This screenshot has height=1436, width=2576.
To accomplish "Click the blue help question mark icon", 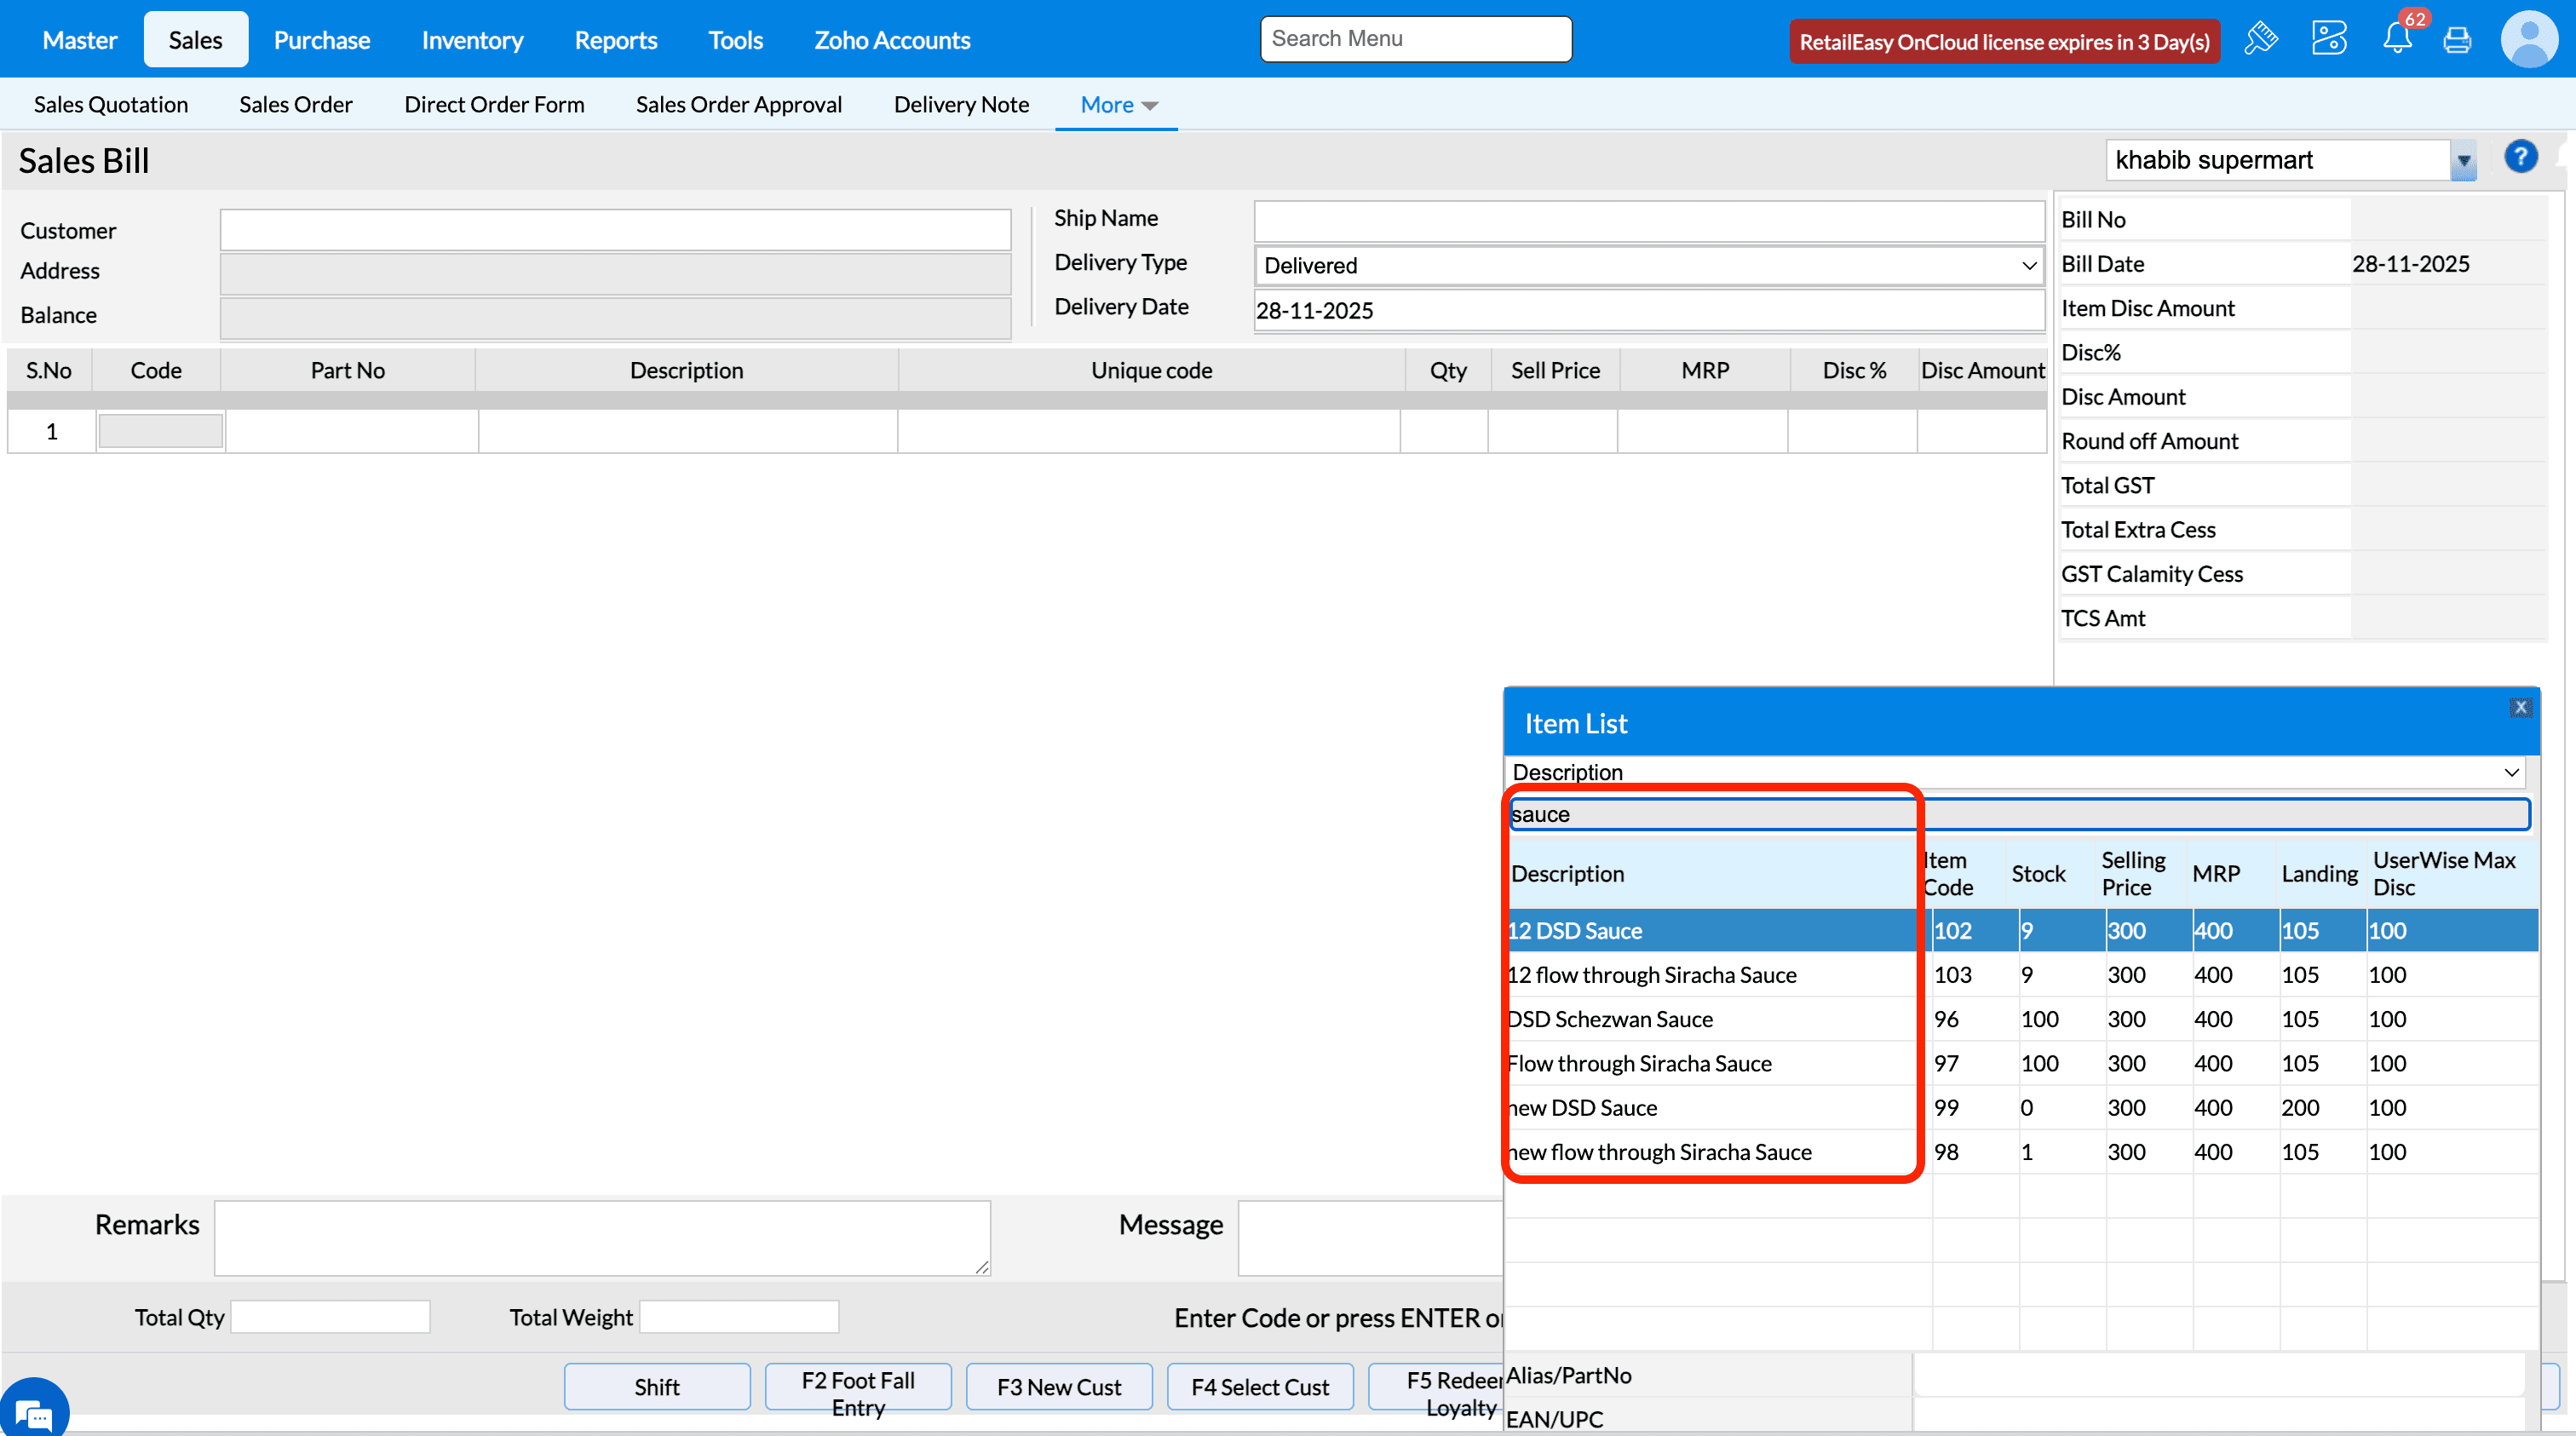I will click(x=2520, y=157).
